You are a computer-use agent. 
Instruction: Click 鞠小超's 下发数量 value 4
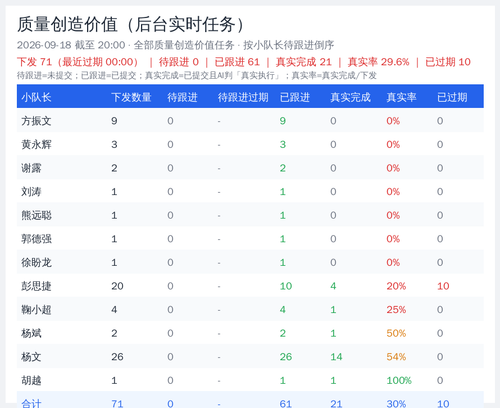[114, 310]
